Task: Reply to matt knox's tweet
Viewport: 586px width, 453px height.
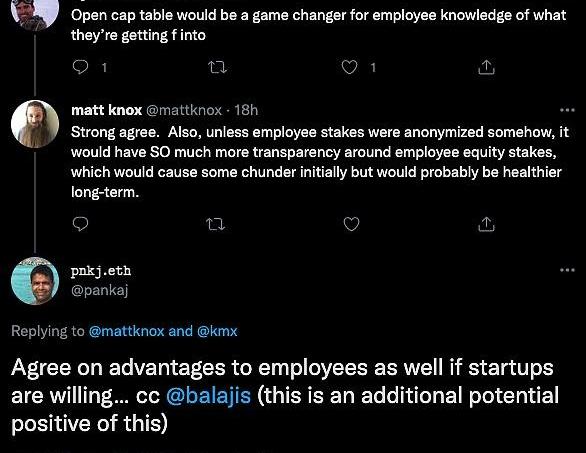Action: 80,224
